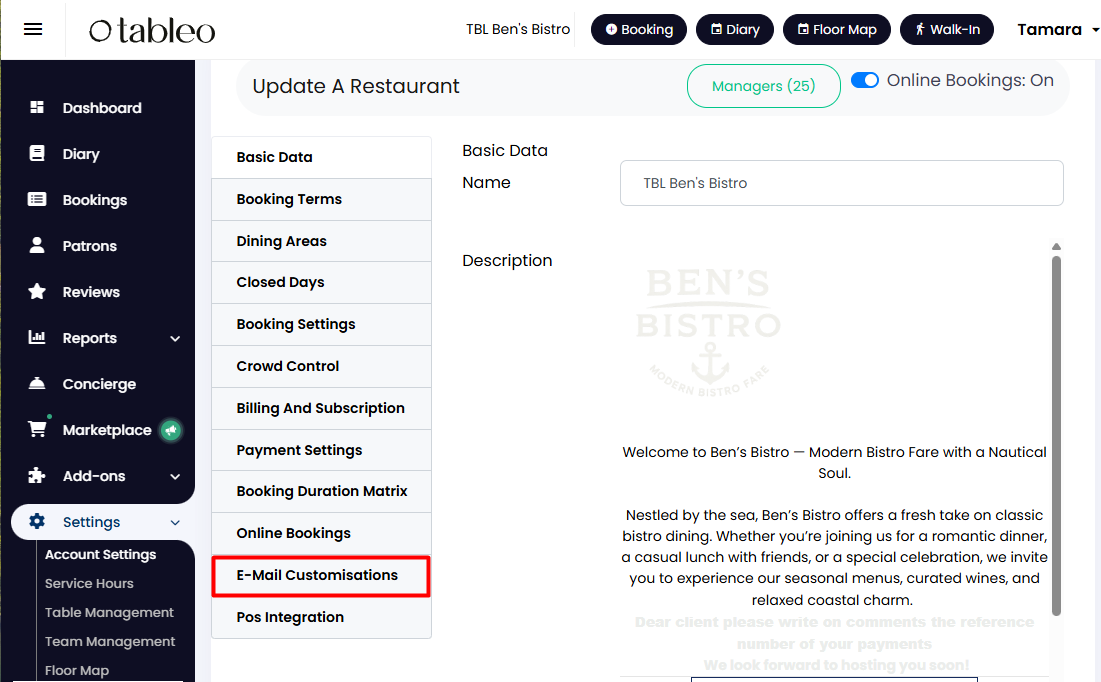Click the Bookings list icon
The width and height of the screenshot is (1101, 682).
pyautogui.click(x=37, y=199)
